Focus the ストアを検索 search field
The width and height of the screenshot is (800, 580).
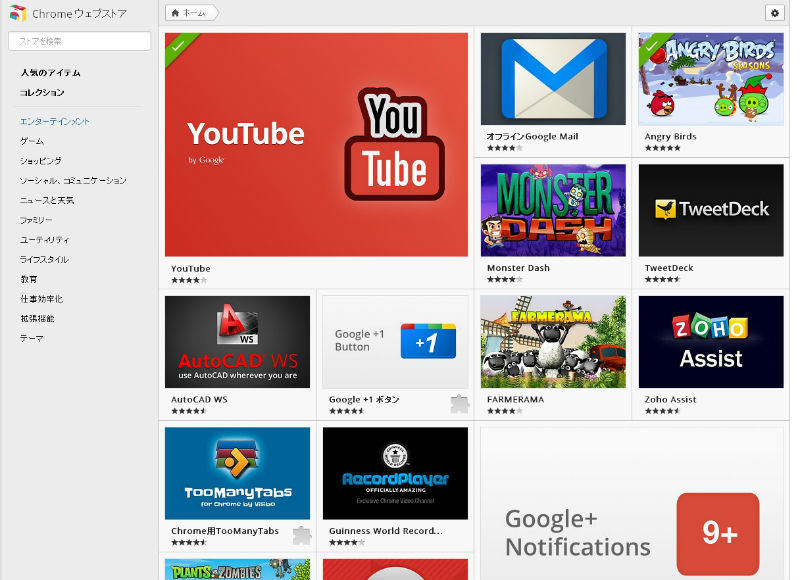point(80,41)
